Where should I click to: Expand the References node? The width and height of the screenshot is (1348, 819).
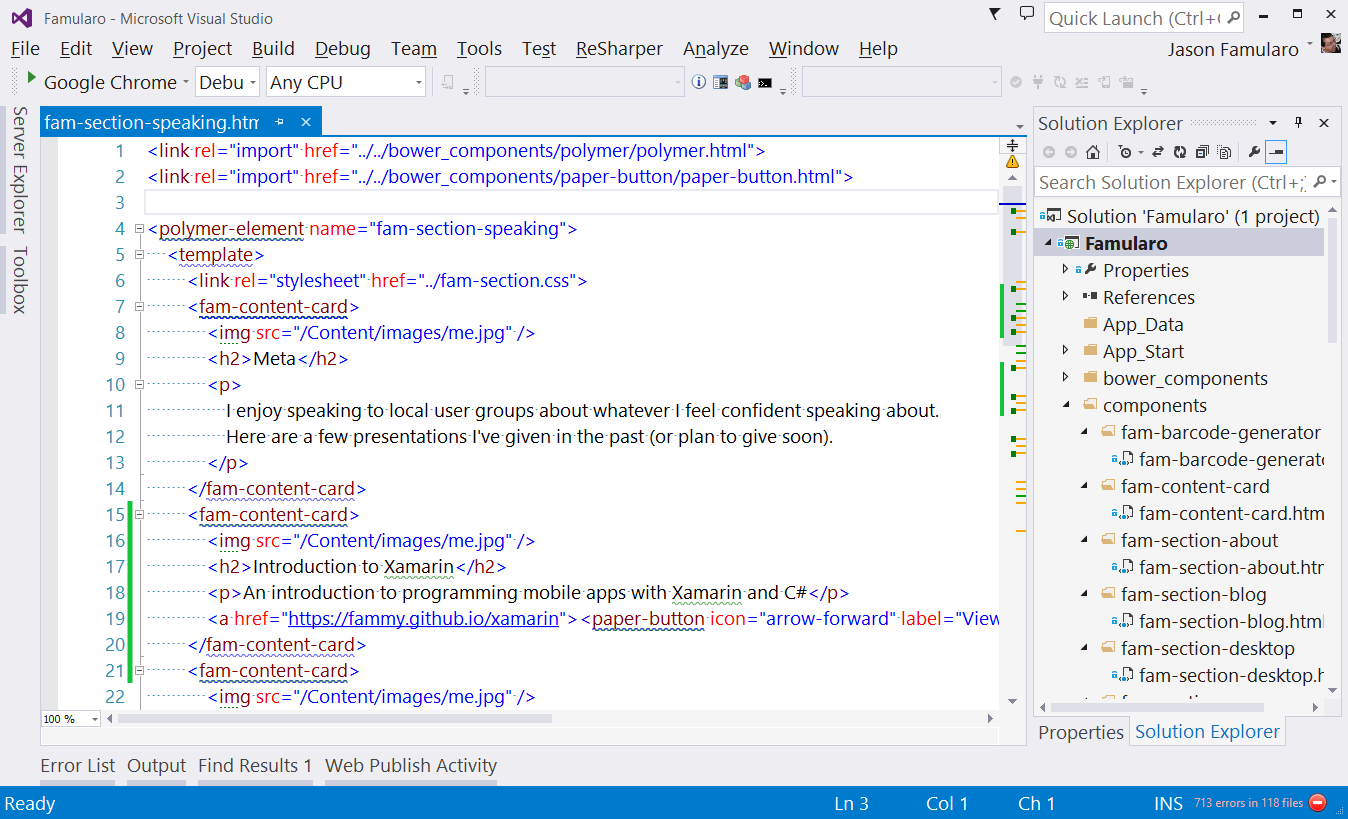(x=1065, y=297)
